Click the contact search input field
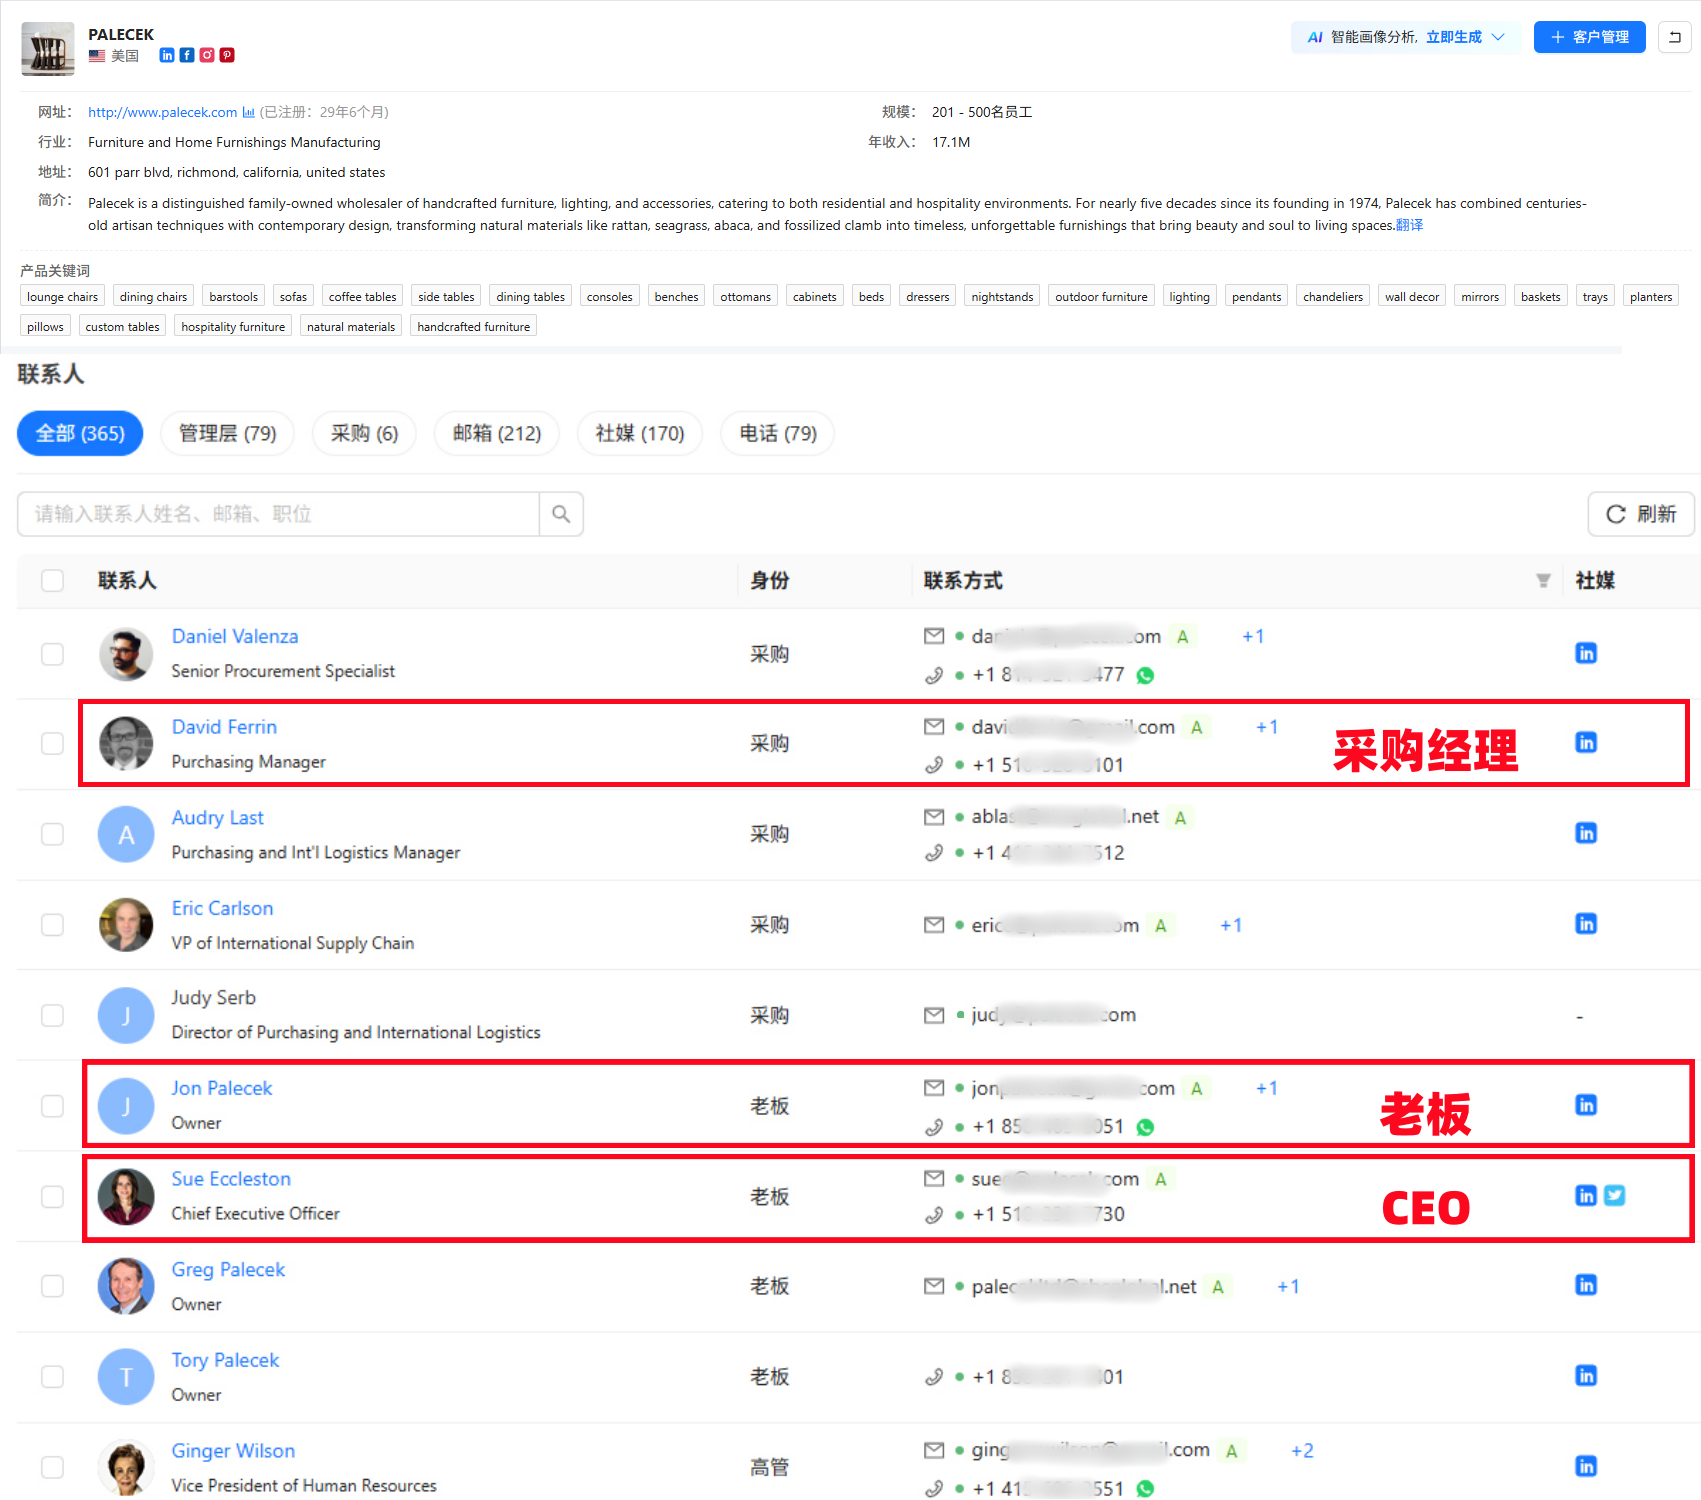Viewport: 1701px width, 1500px height. [279, 514]
